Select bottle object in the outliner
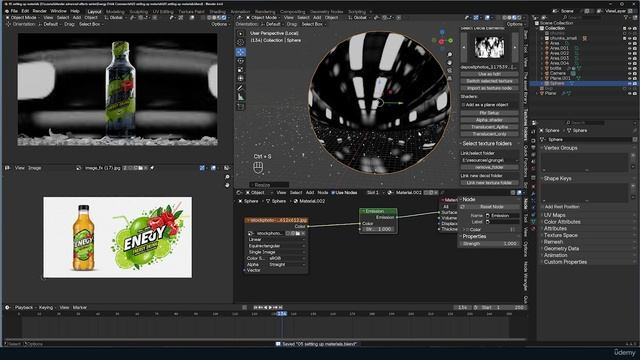This screenshot has height=360, width=640. point(556,68)
